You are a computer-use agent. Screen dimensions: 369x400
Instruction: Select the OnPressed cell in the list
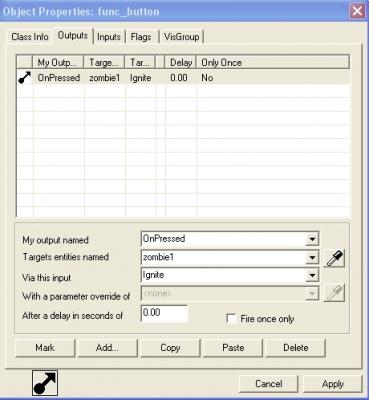(59, 78)
